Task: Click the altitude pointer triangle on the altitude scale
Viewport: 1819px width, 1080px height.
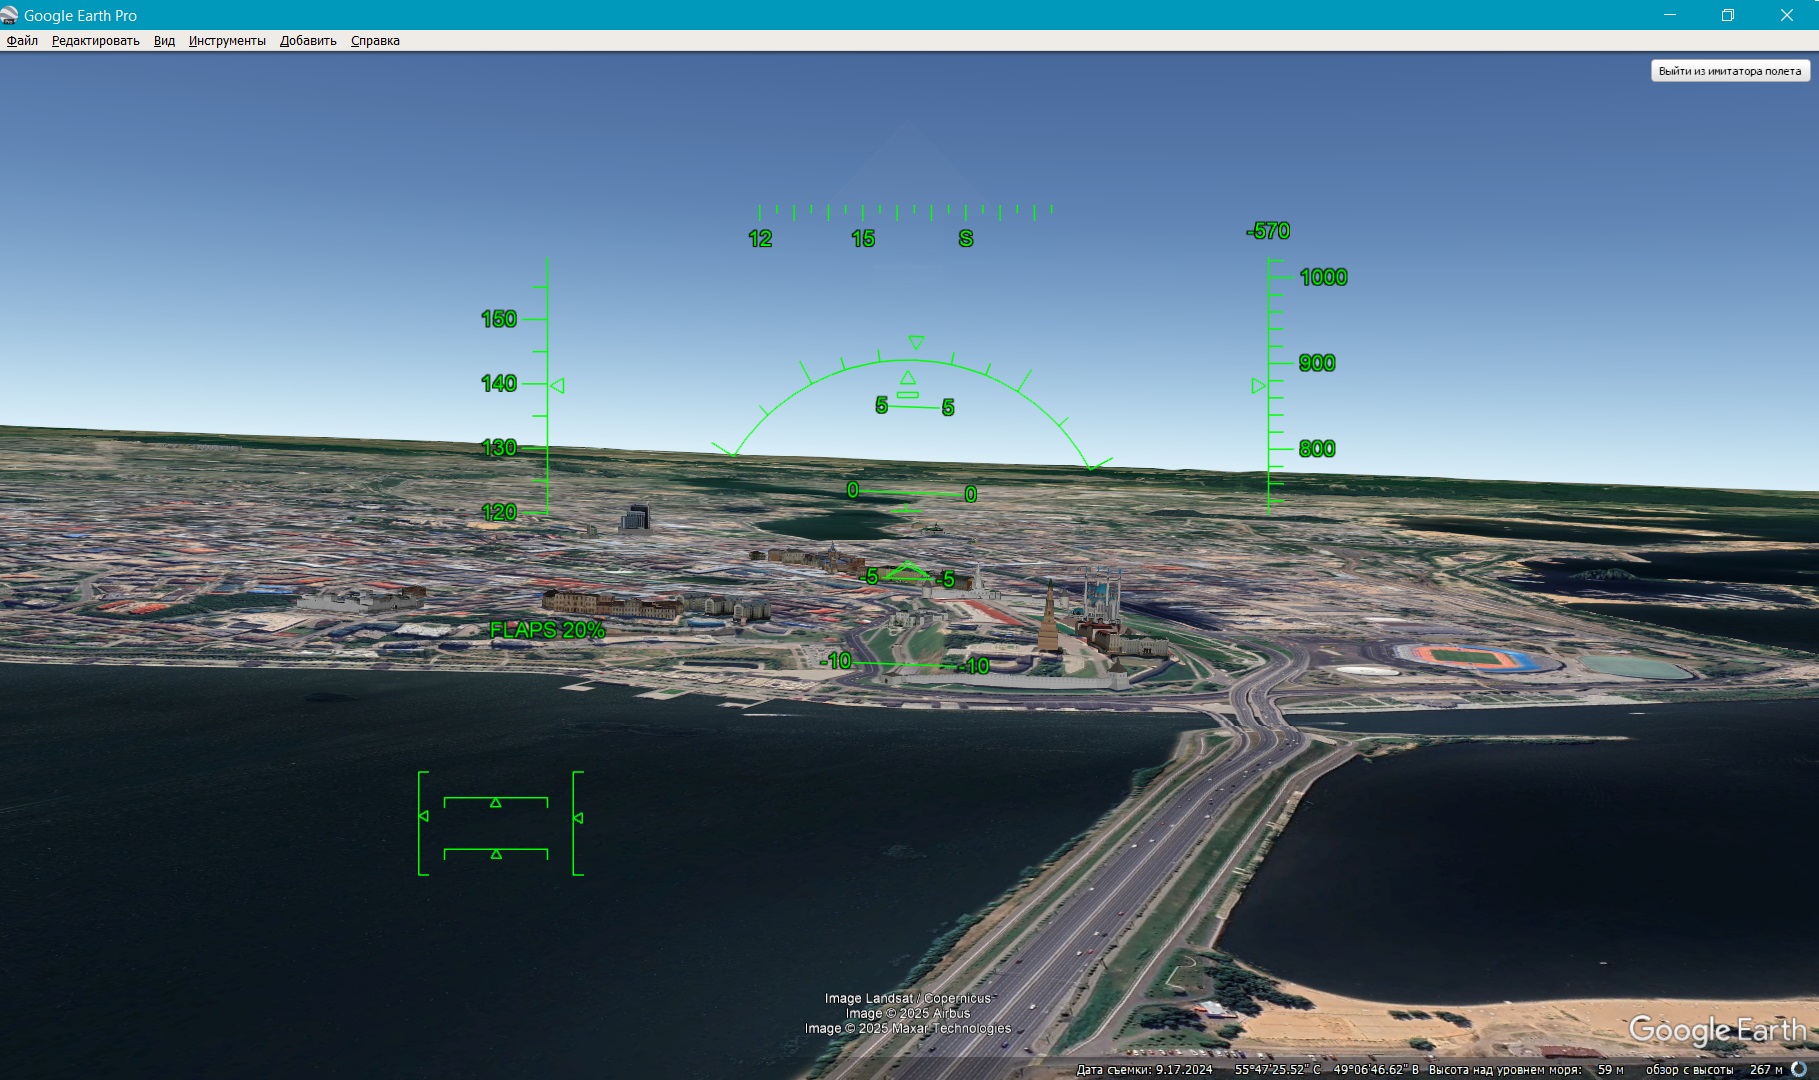Action: (x=1258, y=386)
